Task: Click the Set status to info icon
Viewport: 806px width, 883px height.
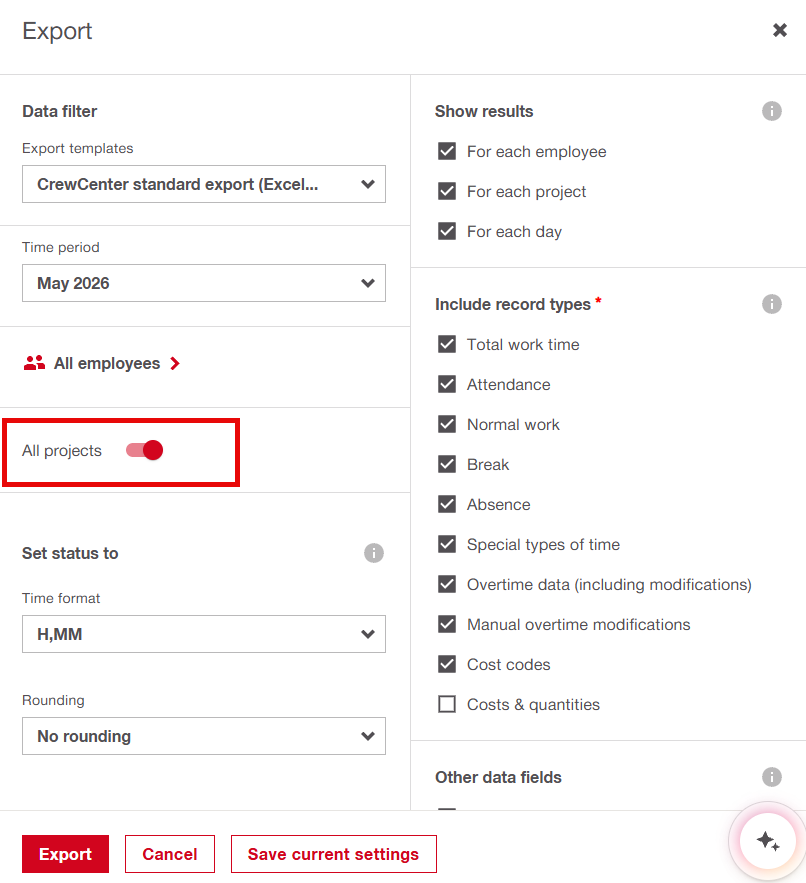Action: pos(373,553)
